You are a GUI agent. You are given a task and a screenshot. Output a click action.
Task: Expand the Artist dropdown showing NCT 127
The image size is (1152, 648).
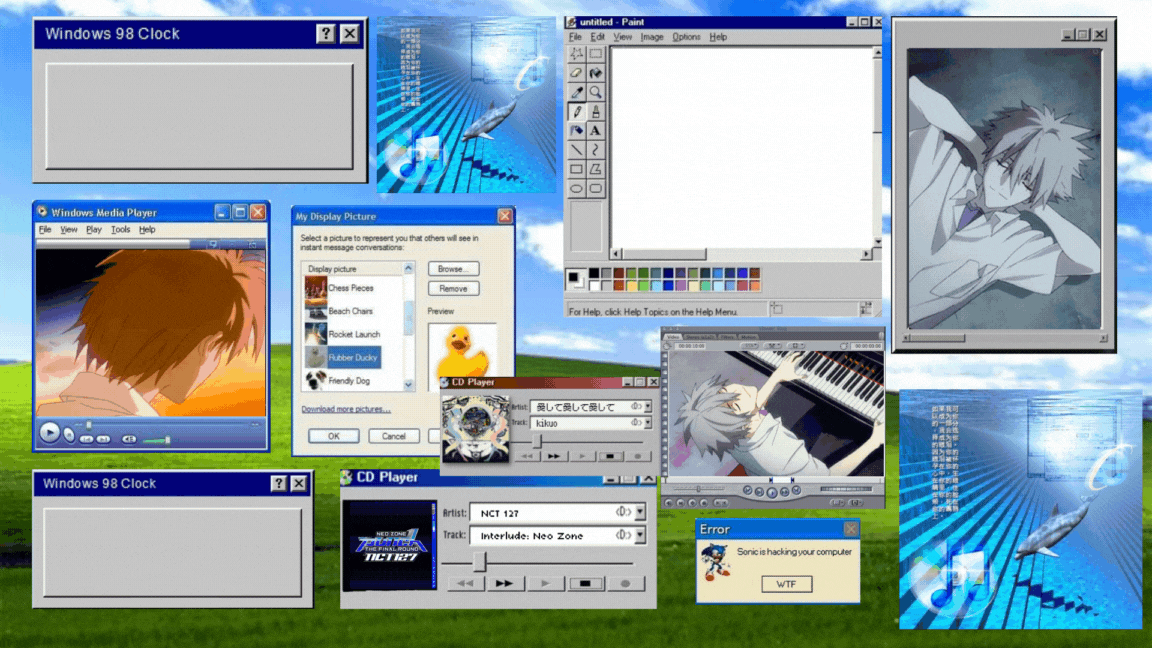(x=641, y=512)
